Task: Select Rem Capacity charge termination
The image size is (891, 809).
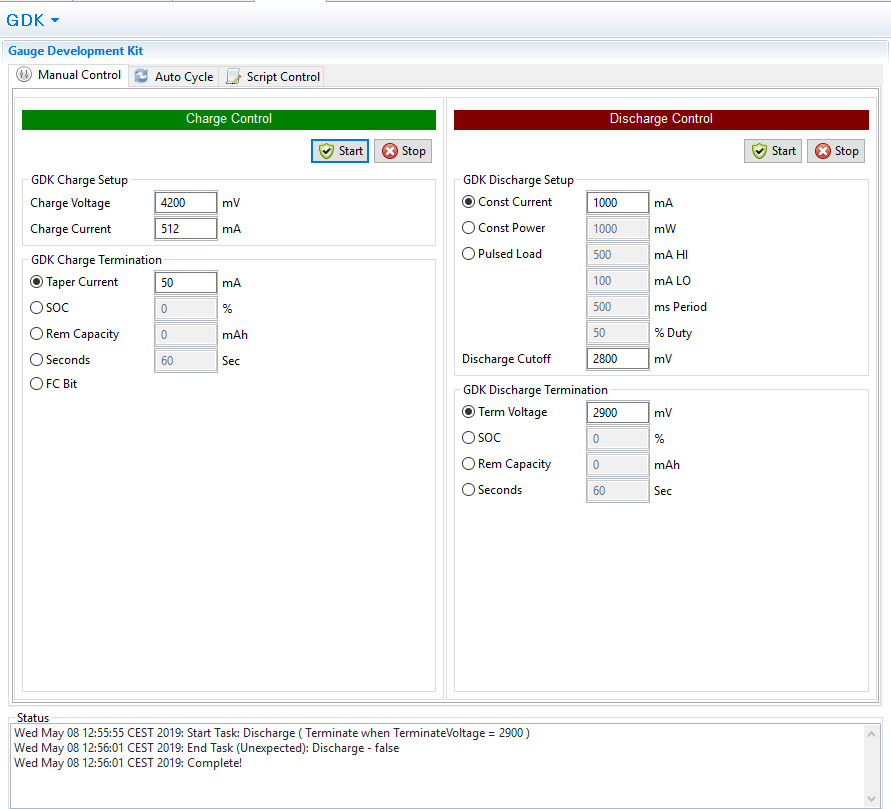Action: (74, 334)
